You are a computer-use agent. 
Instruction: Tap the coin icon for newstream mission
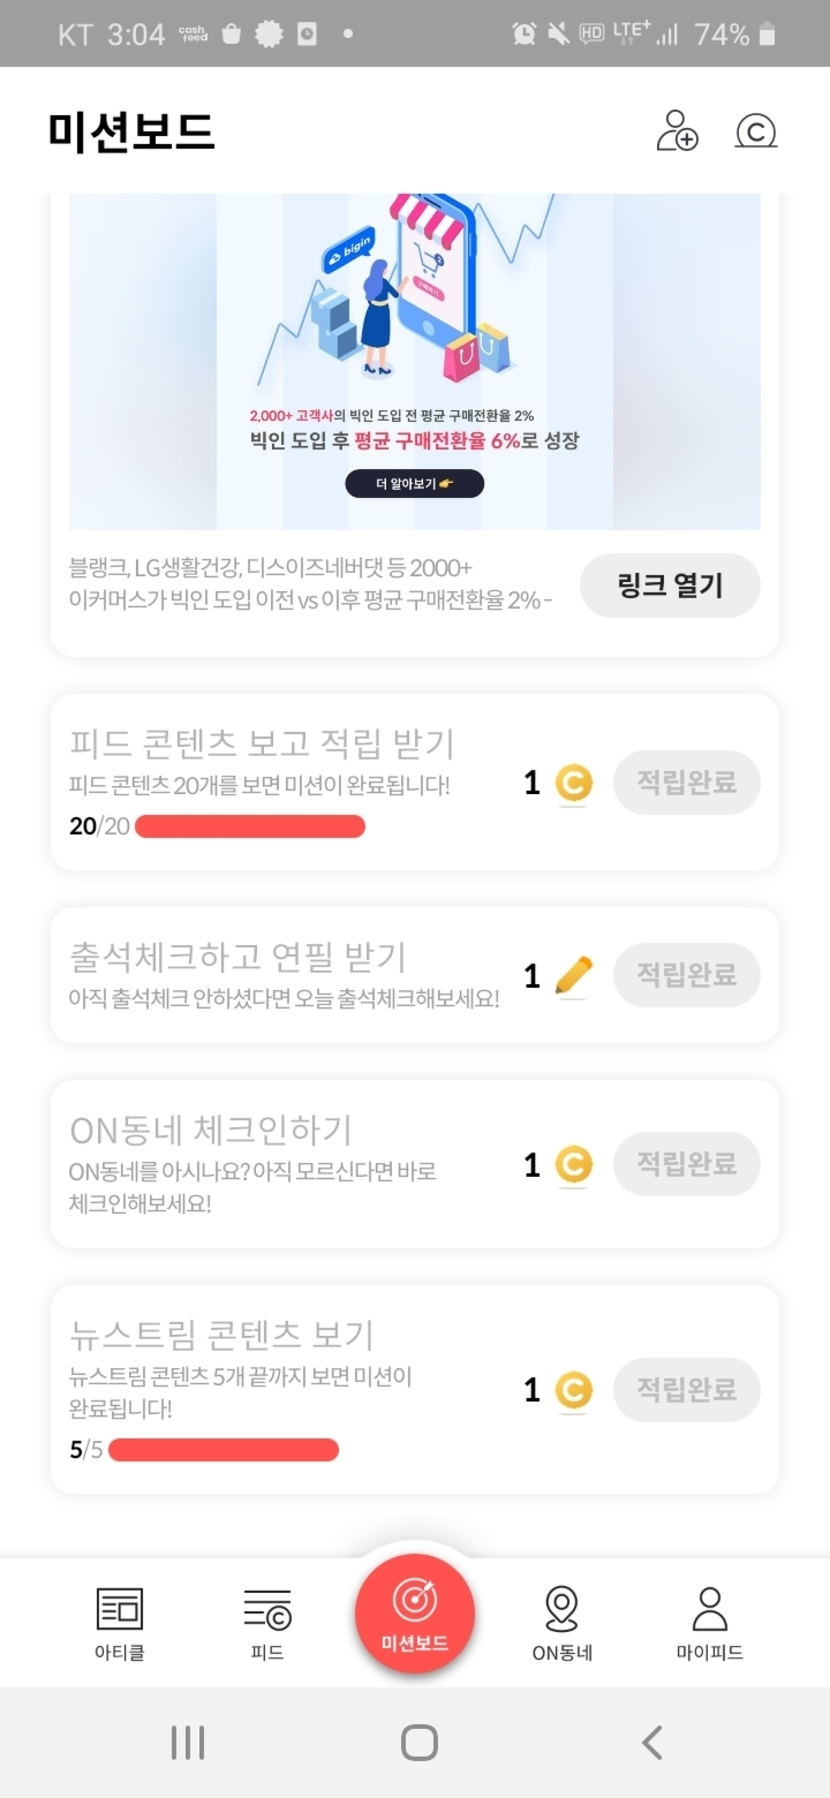coord(574,1390)
